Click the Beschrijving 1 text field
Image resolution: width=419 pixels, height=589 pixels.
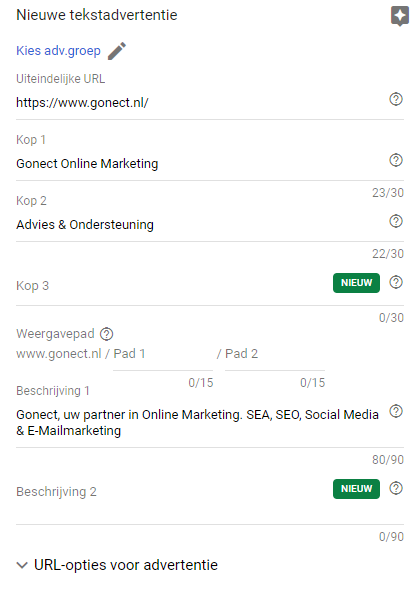199,423
